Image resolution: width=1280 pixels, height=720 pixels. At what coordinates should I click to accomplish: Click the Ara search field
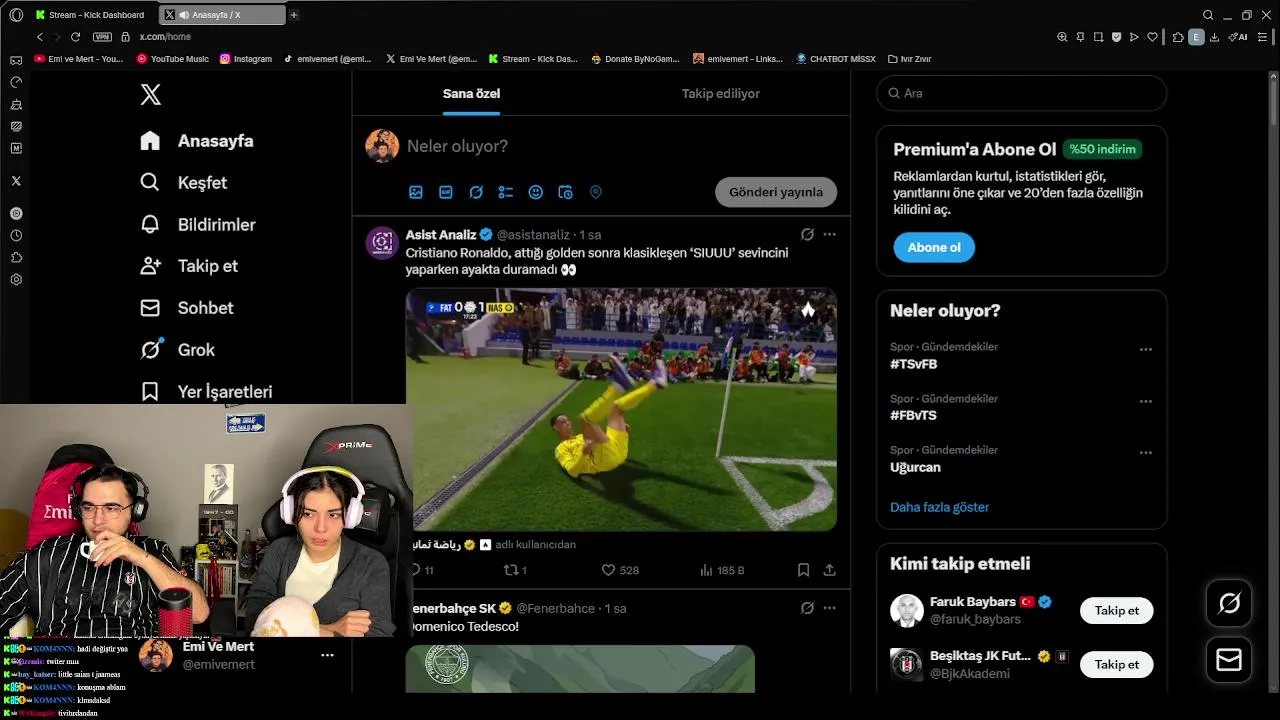click(1022, 93)
